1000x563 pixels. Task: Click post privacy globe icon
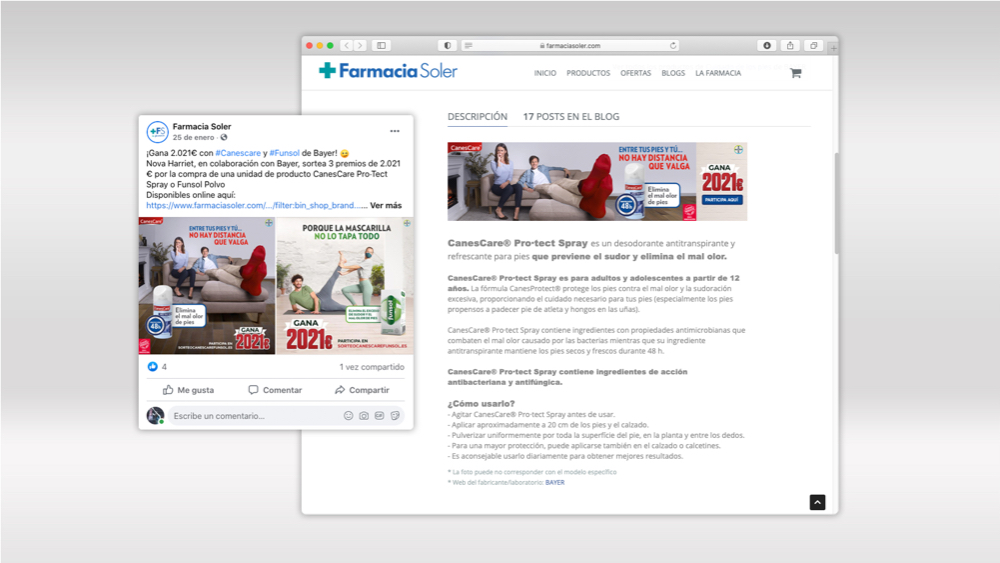tap(224, 137)
